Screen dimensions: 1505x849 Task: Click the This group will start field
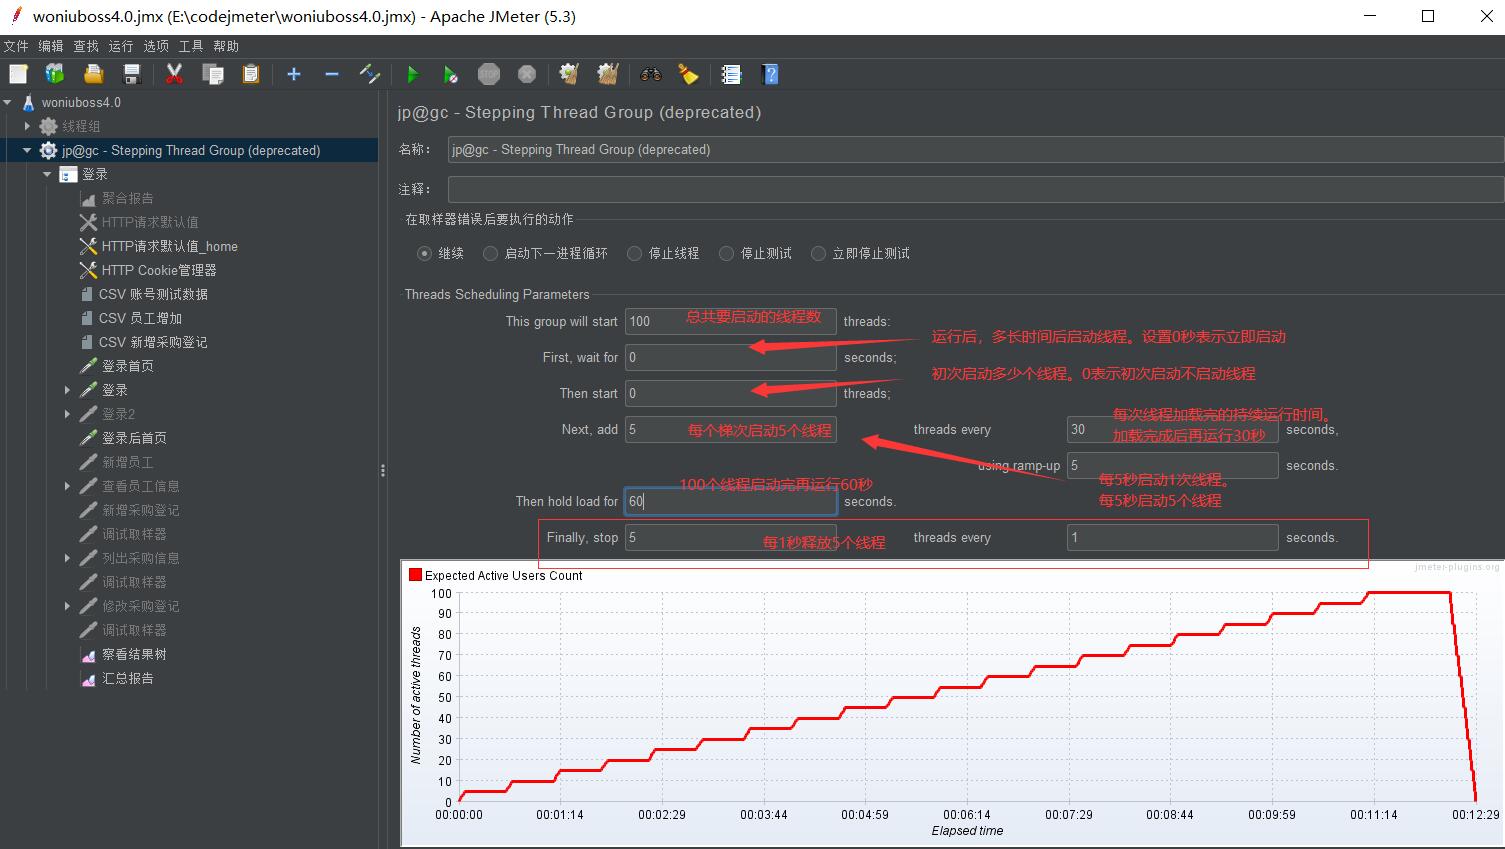click(x=731, y=321)
